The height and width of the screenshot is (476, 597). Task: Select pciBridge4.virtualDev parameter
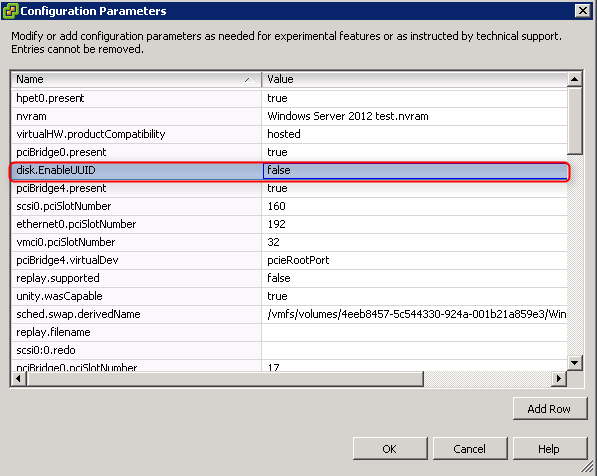point(136,260)
